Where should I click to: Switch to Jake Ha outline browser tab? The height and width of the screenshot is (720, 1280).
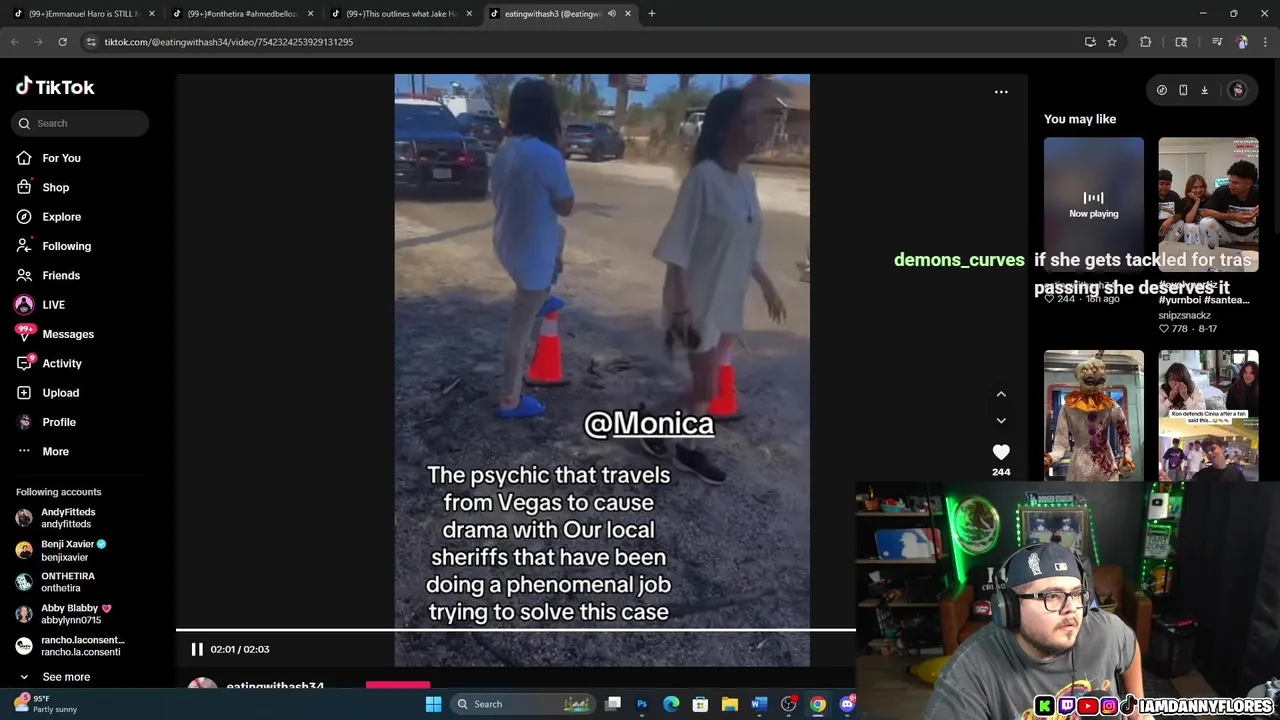pos(402,14)
